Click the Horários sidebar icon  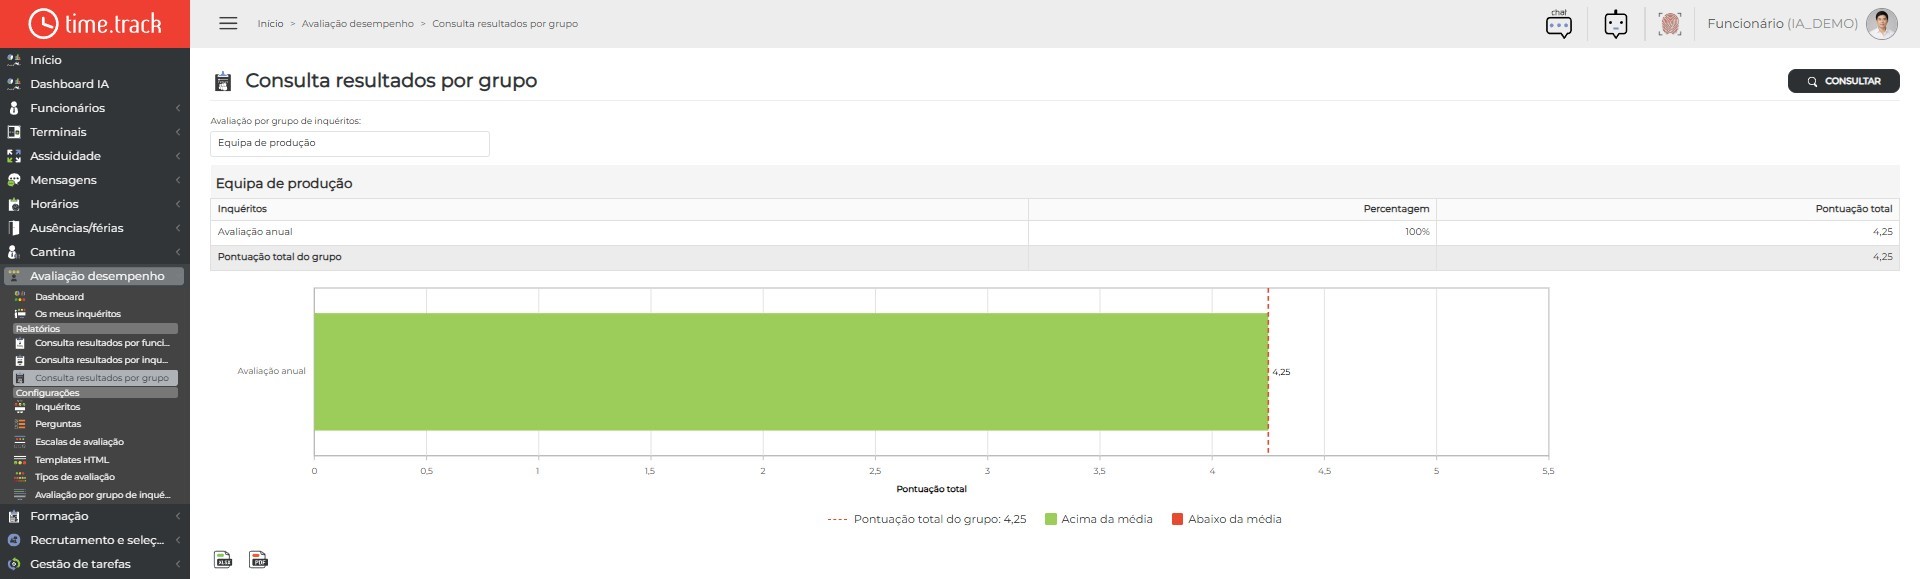14,204
